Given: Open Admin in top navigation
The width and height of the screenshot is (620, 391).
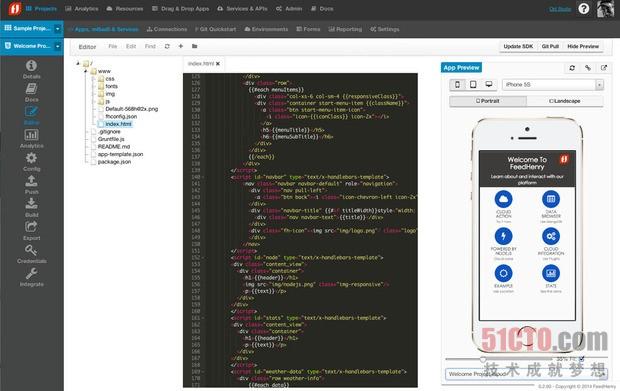Looking at the screenshot, I should tap(289, 8).
